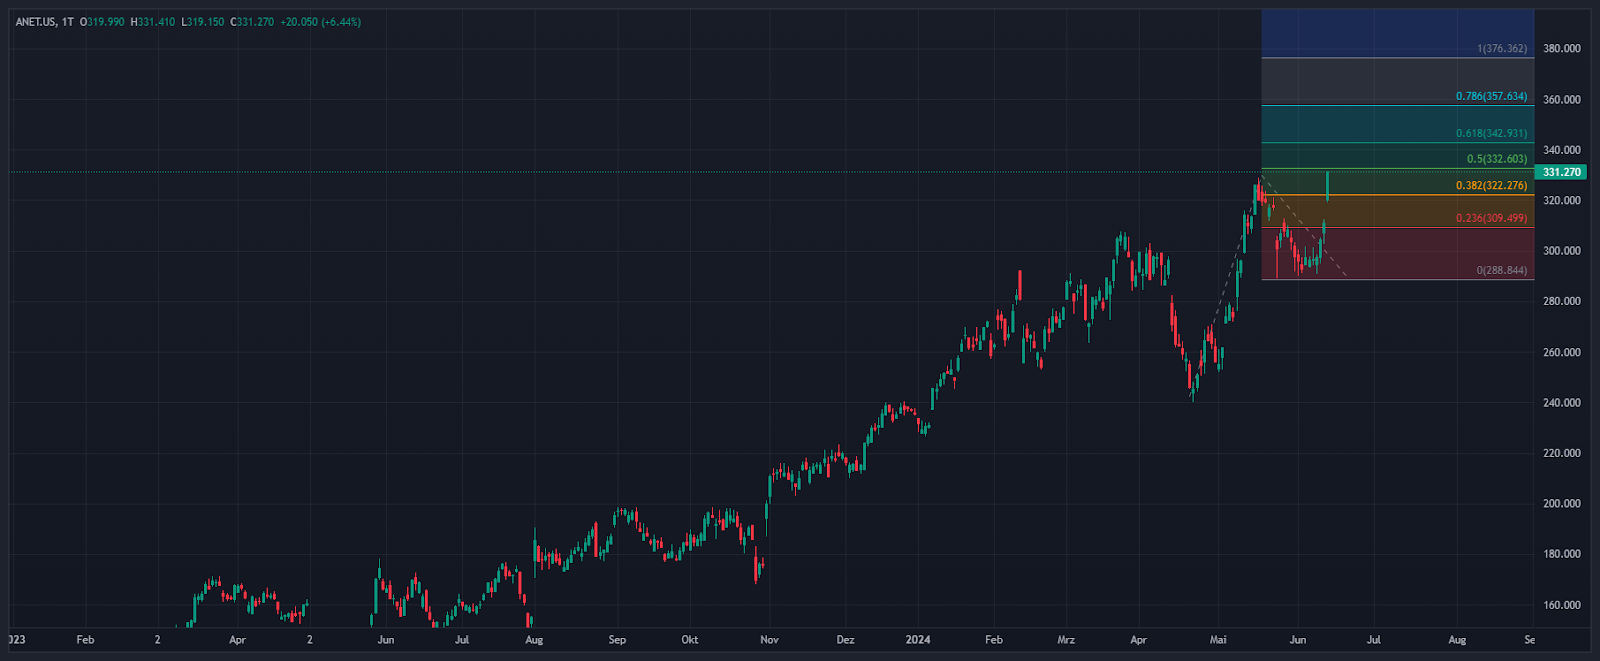Select the 0.236(309.499) red level label
The height and width of the screenshot is (661, 1600).
click(x=1491, y=218)
